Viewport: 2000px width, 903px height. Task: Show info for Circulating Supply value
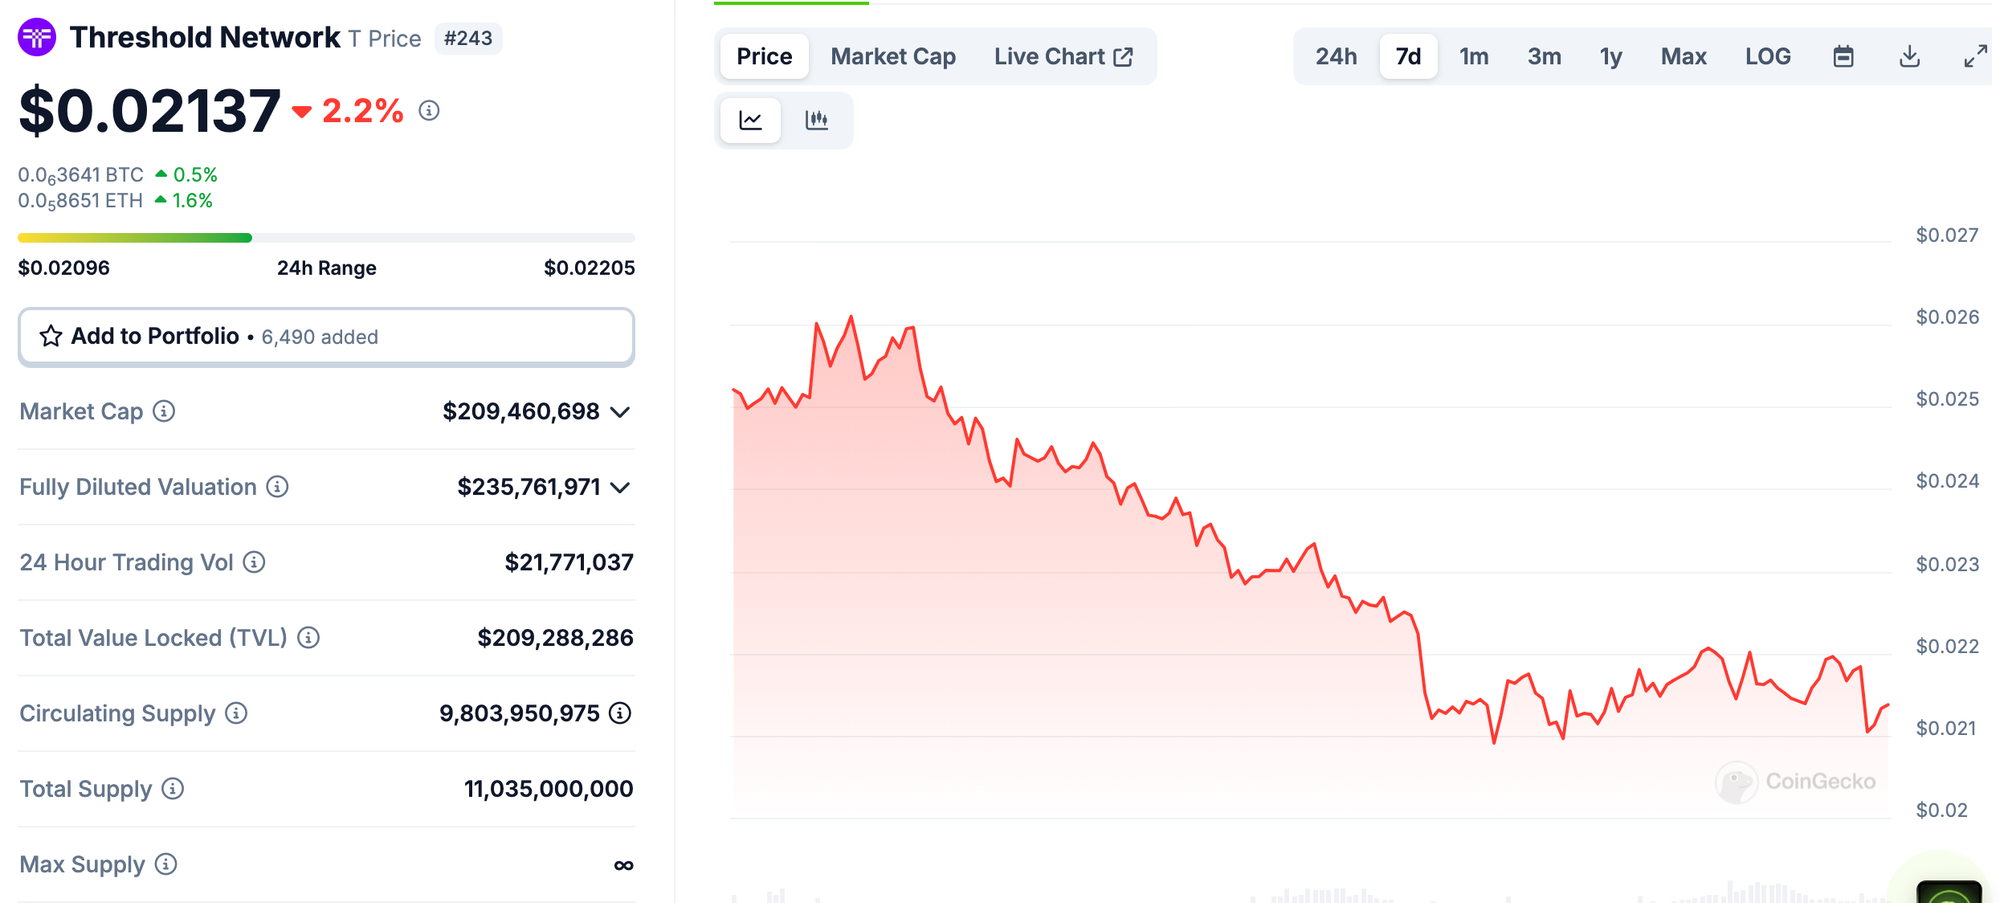pos(620,713)
